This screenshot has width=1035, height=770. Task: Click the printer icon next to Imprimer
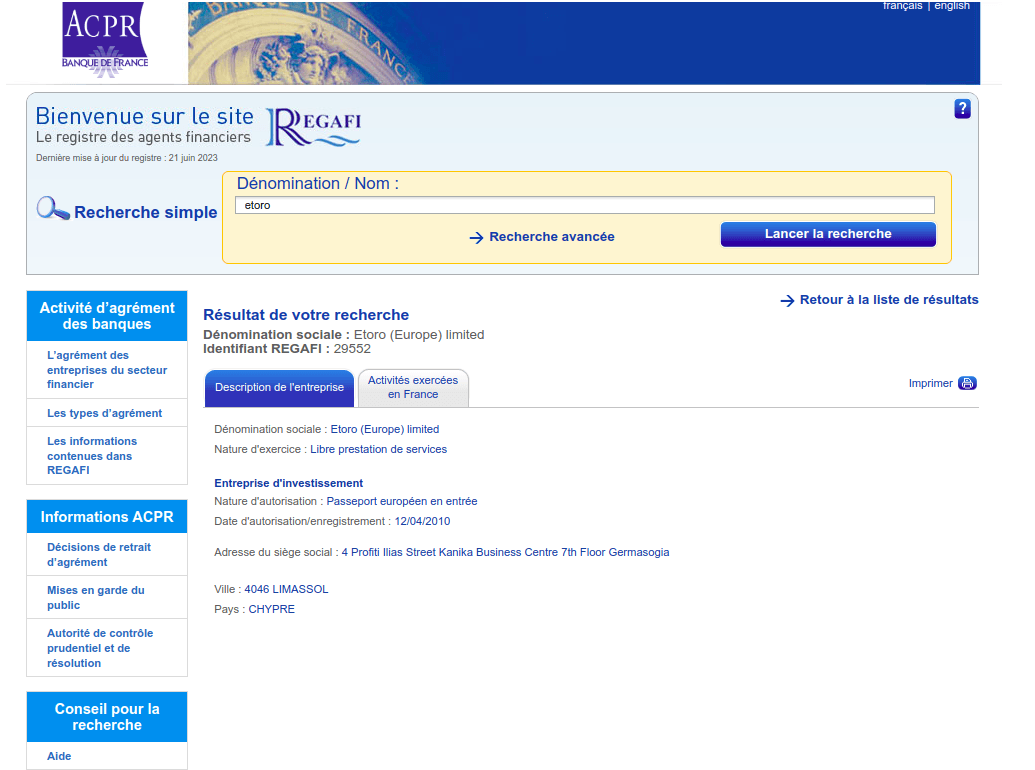967,383
